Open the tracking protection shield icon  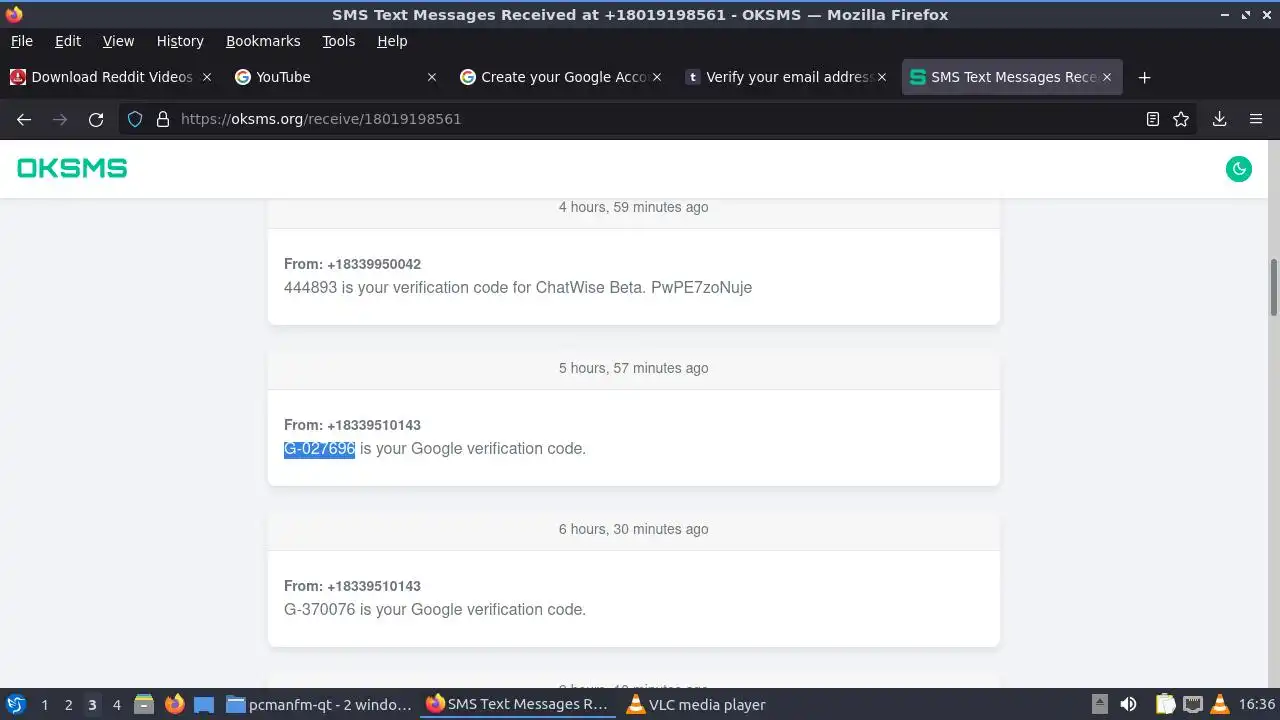136,119
